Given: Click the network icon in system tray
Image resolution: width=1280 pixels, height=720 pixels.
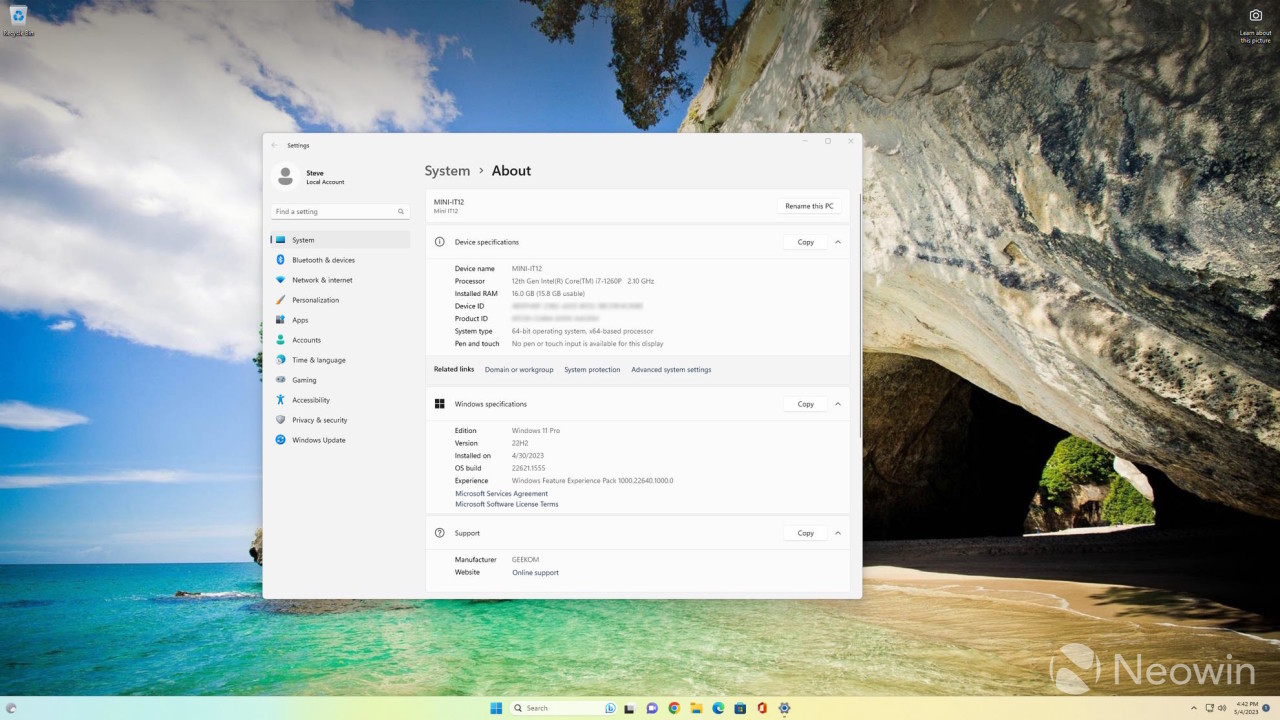Looking at the screenshot, I should 1210,708.
